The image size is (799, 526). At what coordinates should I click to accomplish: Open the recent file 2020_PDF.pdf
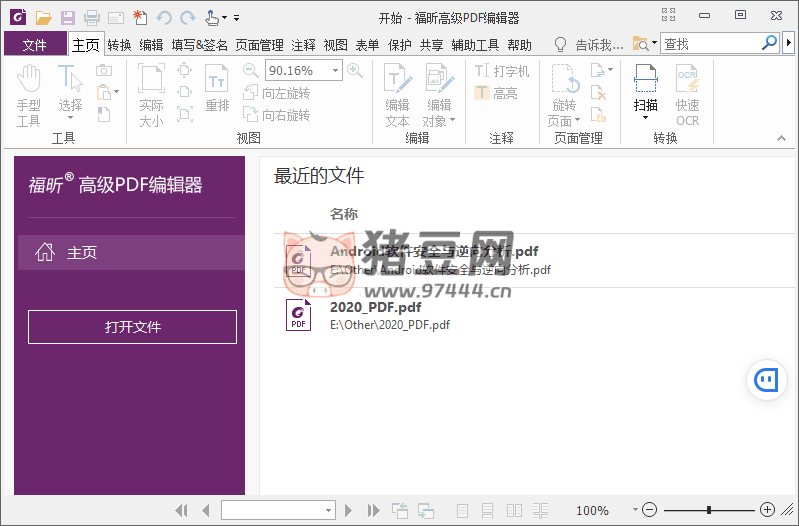click(x=375, y=307)
